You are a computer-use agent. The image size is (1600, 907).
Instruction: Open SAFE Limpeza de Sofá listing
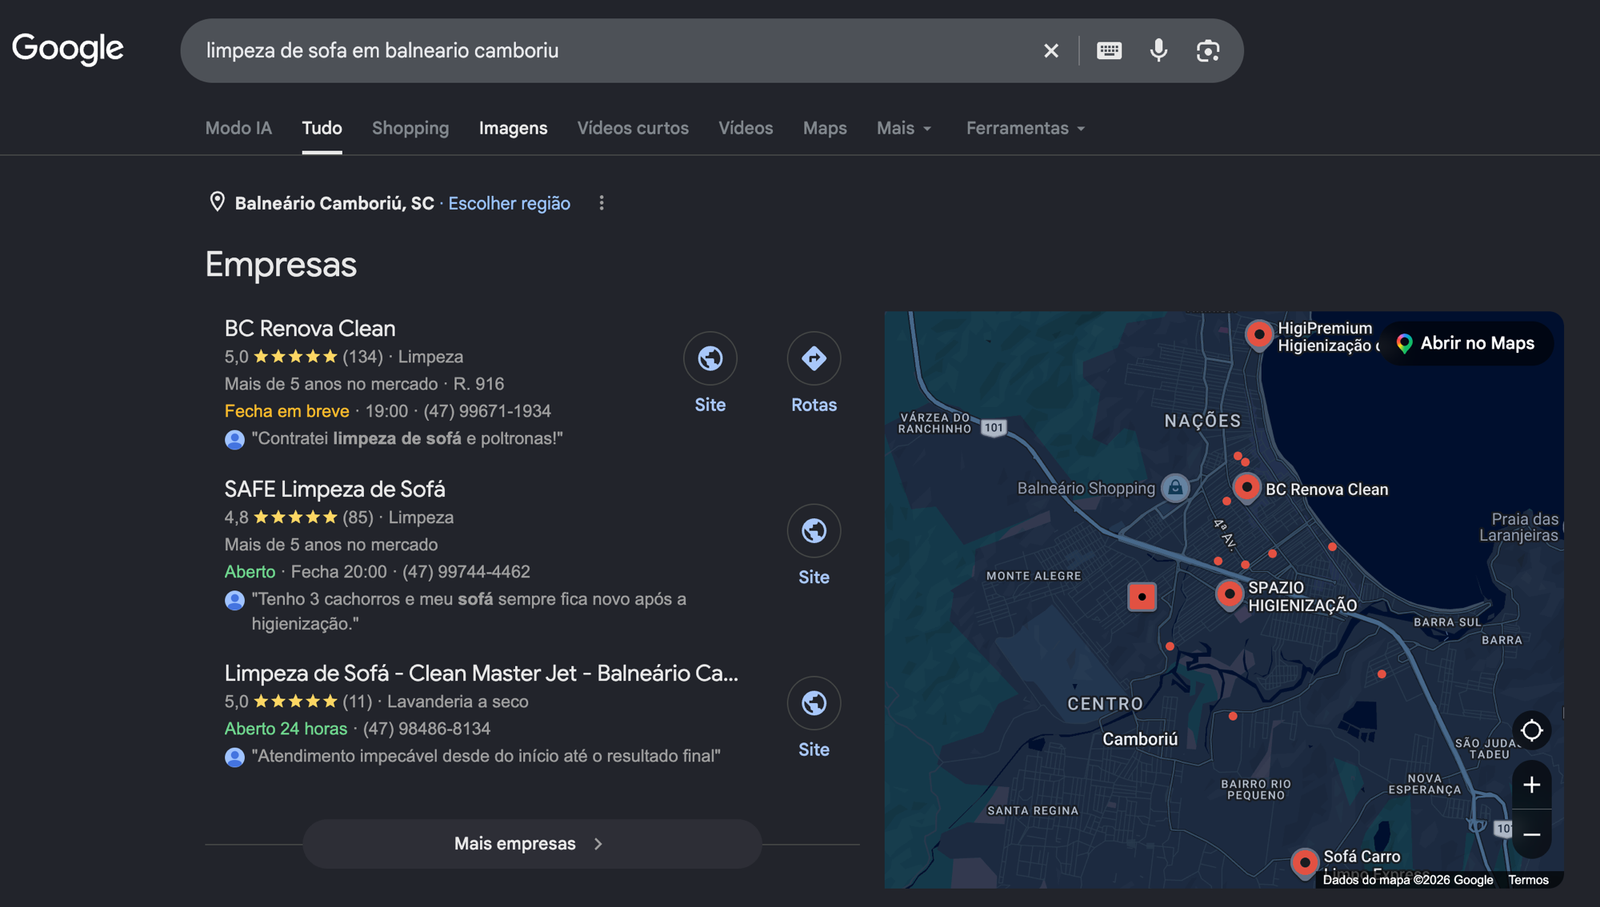335,489
